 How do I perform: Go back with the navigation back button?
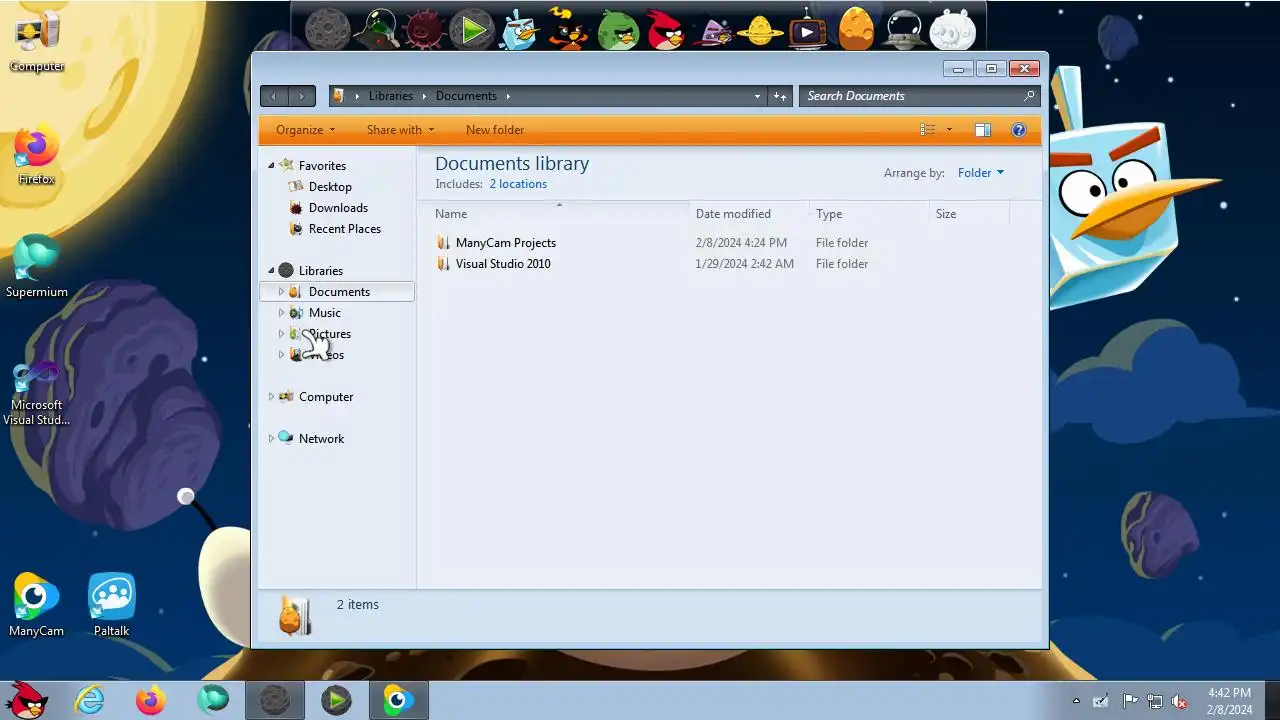point(274,96)
